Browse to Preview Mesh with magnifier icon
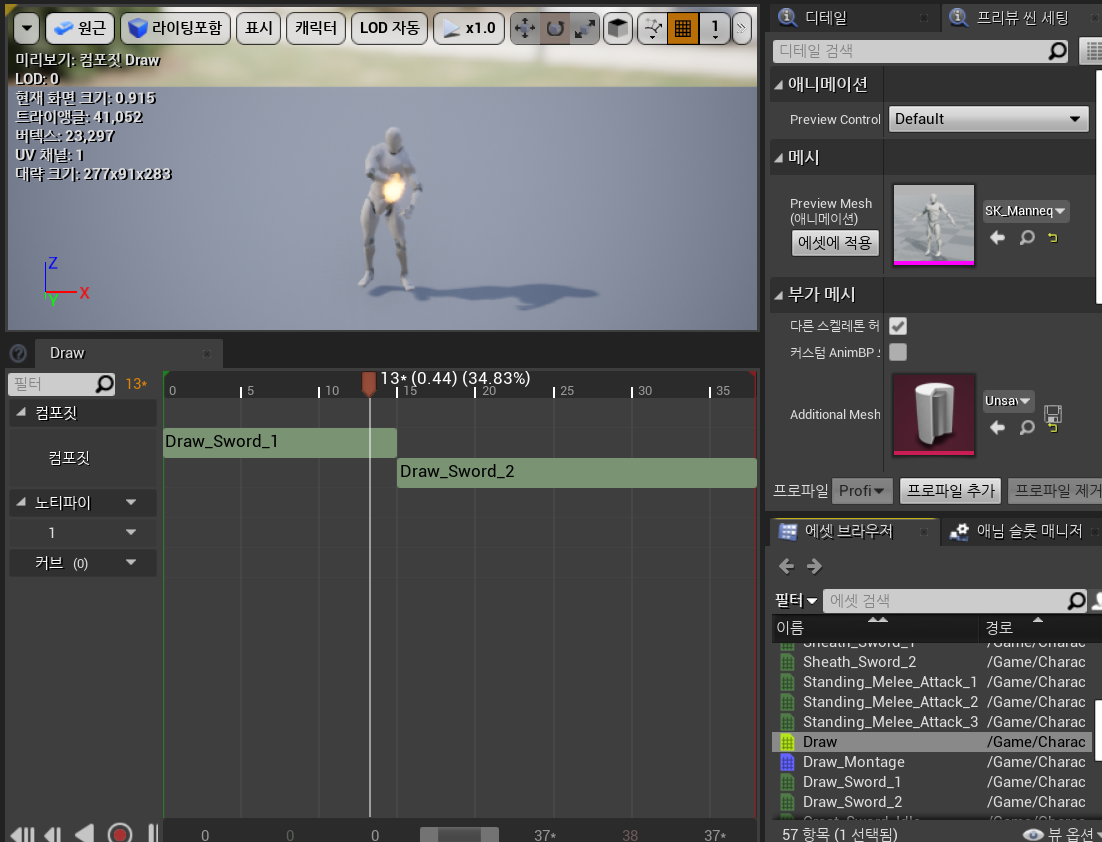 [x=1027, y=238]
